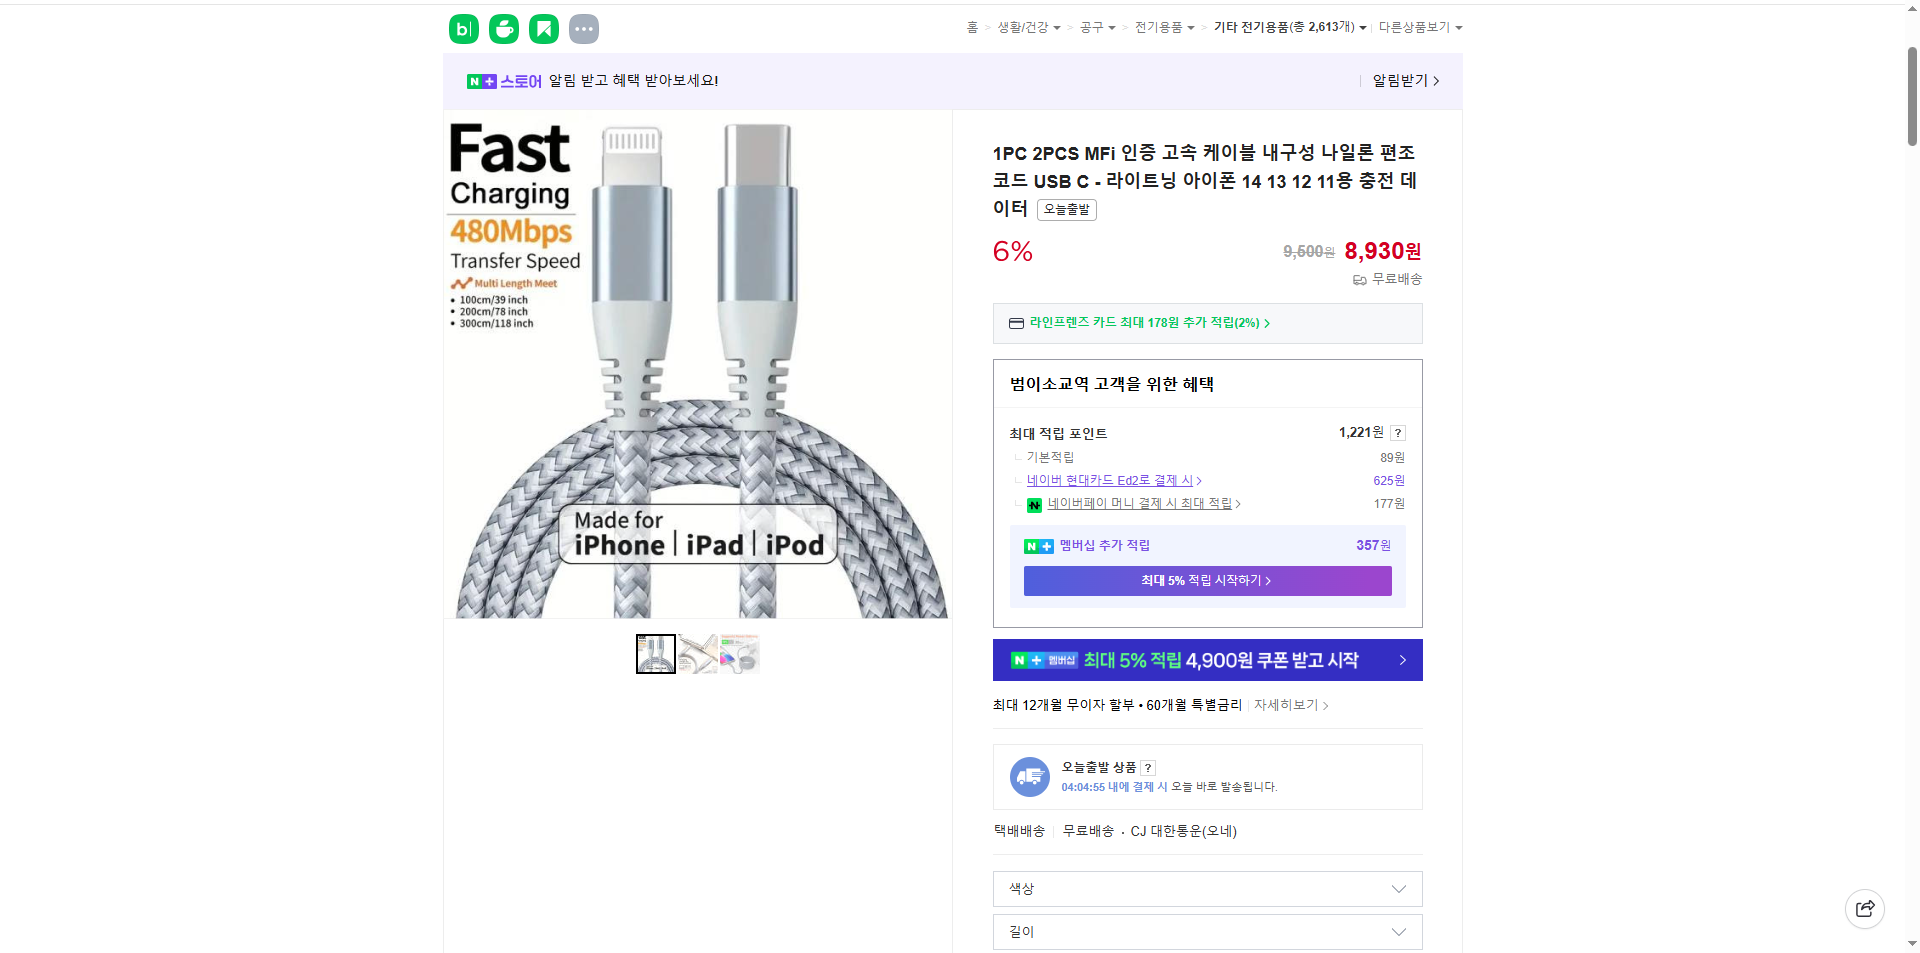Expand the 색상 option dropdown
Screen dimensions: 1920x953
(x=1206, y=888)
